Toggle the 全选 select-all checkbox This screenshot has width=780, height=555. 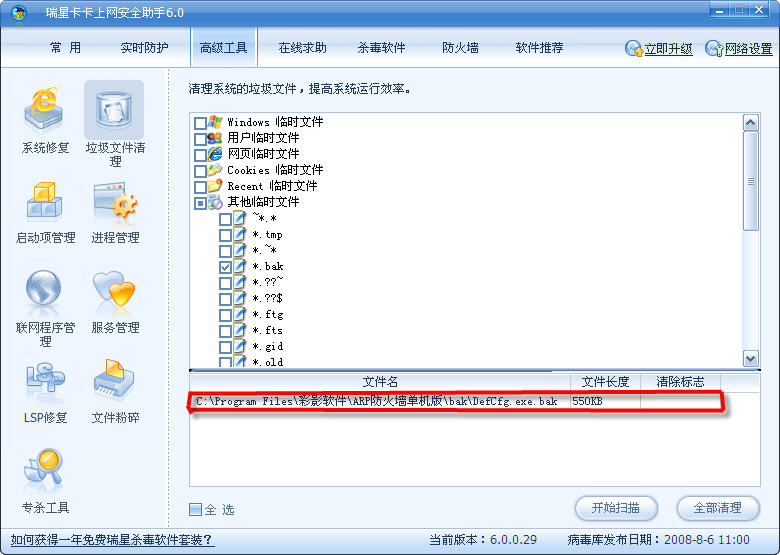pos(195,509)
